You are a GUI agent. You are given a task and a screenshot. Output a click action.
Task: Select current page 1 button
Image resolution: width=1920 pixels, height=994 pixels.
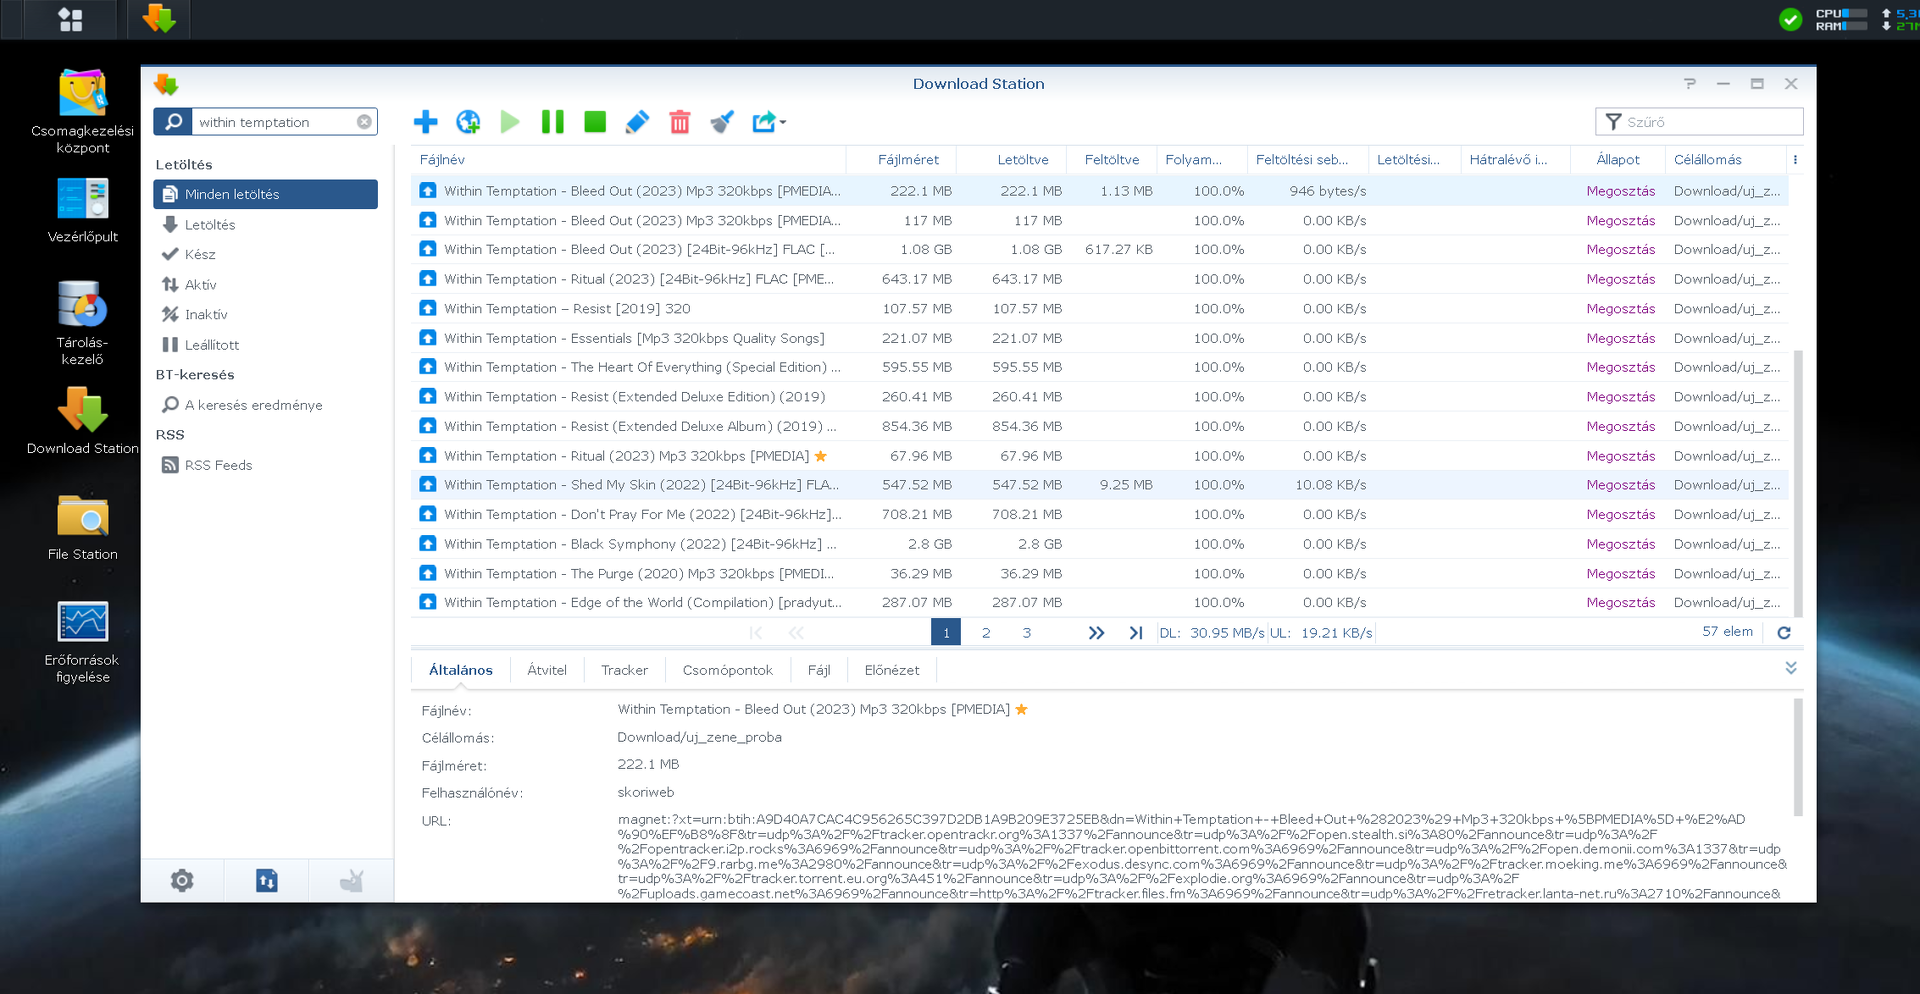[946, 633]
